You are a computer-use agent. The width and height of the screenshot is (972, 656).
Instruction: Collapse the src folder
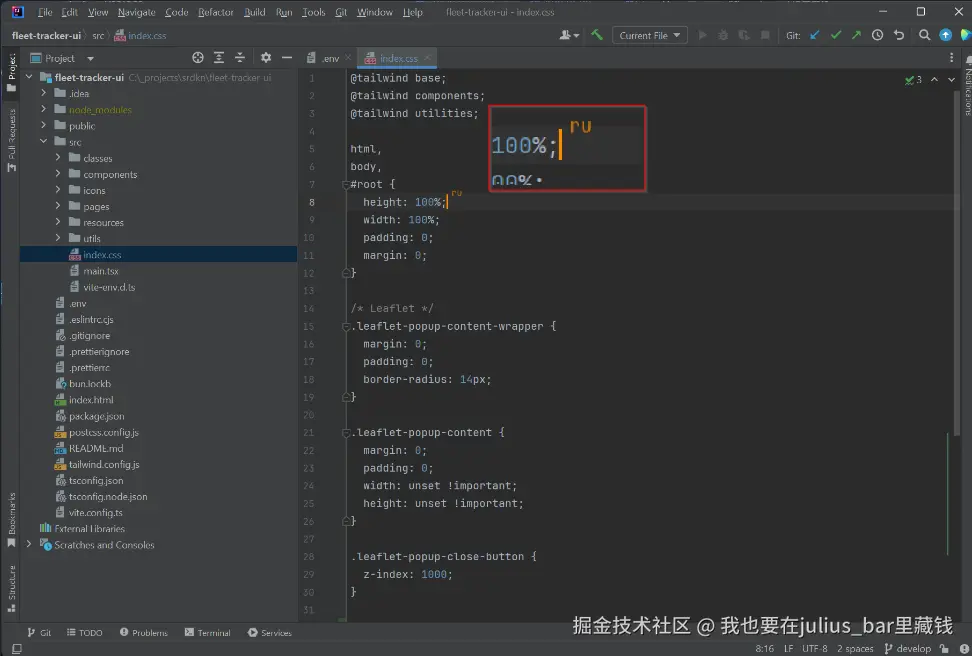pyautogui.click(x=43, y=141)
